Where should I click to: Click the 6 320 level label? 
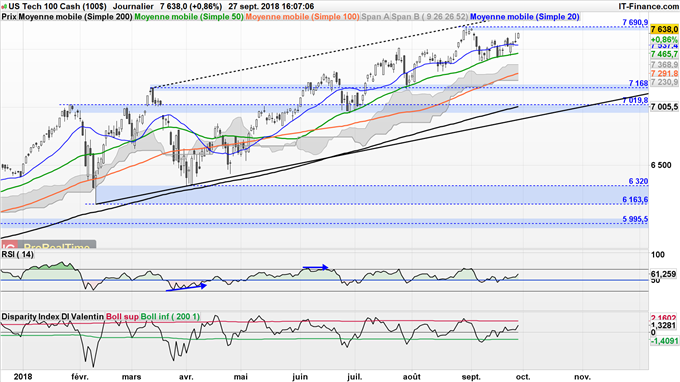tap(638, 181)
